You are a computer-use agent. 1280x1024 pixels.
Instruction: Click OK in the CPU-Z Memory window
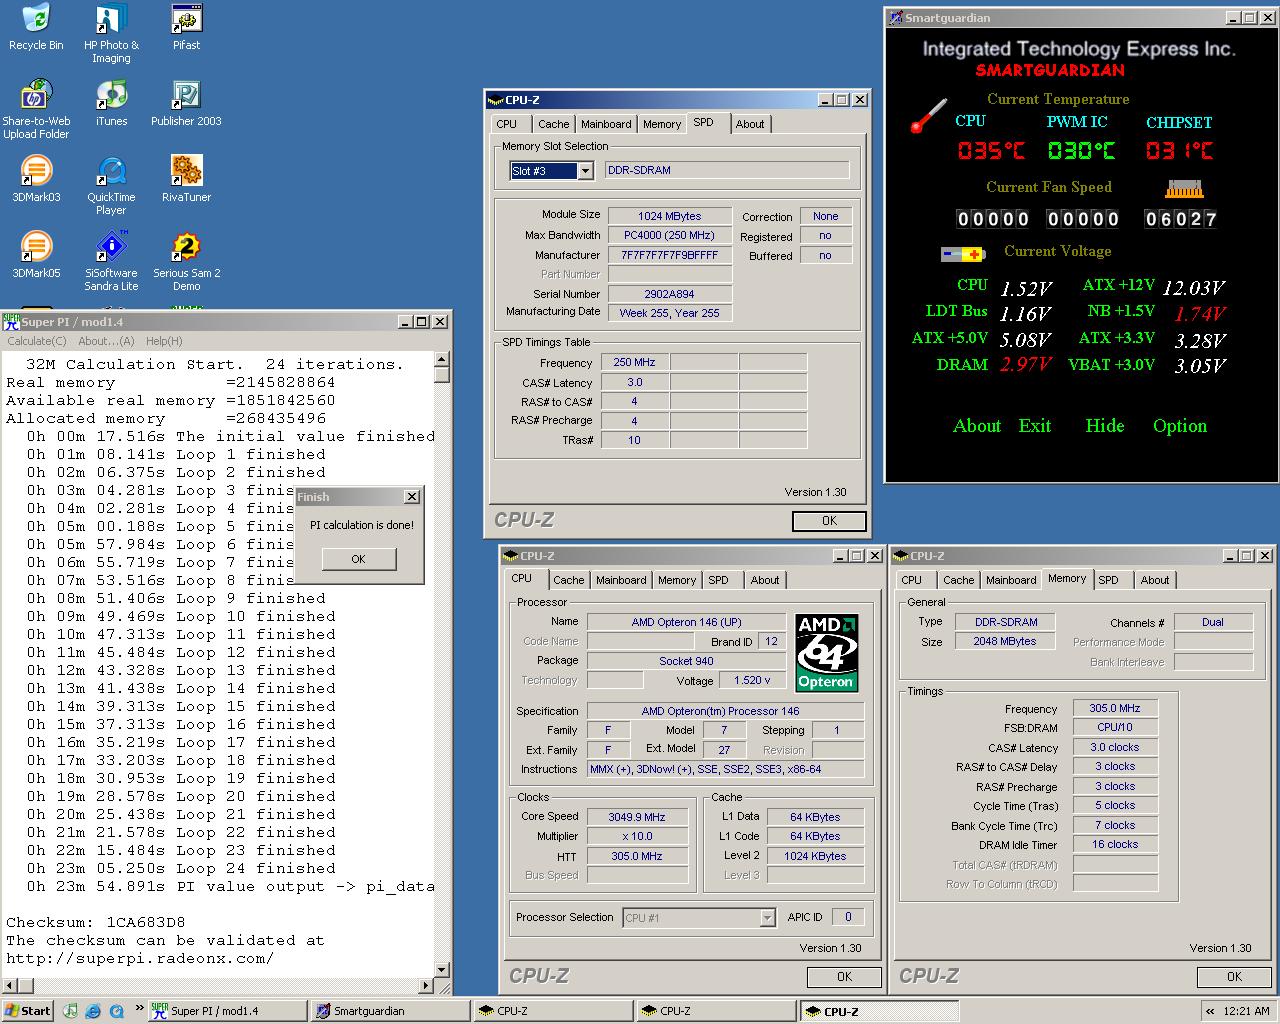pos(1234,977)
